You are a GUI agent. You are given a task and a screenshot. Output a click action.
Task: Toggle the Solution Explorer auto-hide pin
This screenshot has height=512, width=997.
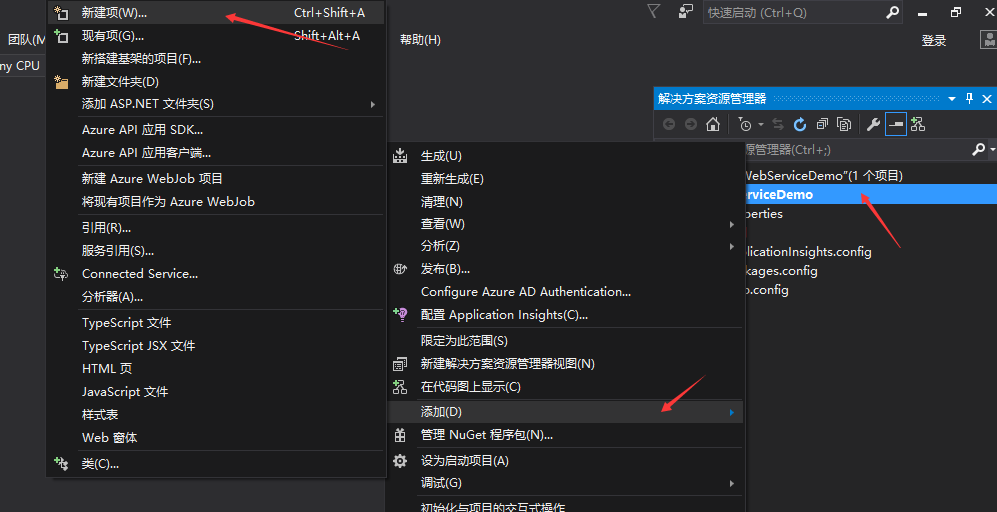tap(970, 99)
